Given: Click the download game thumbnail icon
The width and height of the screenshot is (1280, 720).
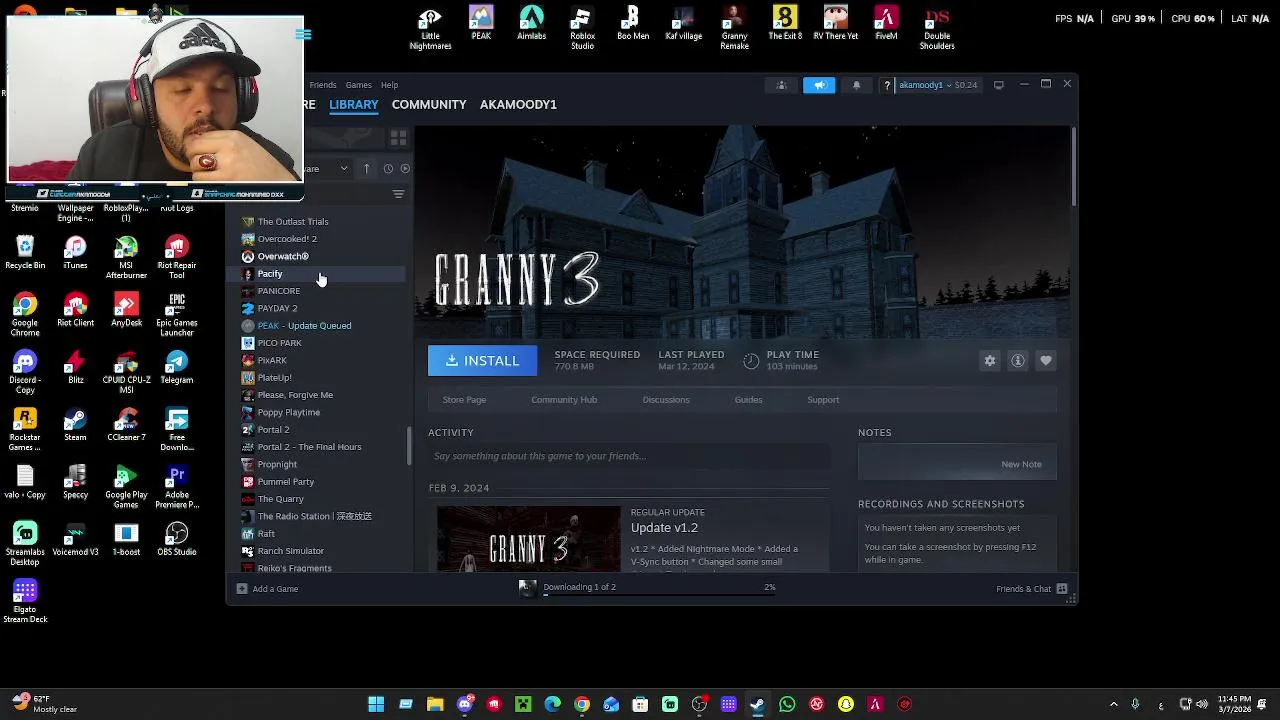Looking at the screenshot, I should [x=527, y=588].
